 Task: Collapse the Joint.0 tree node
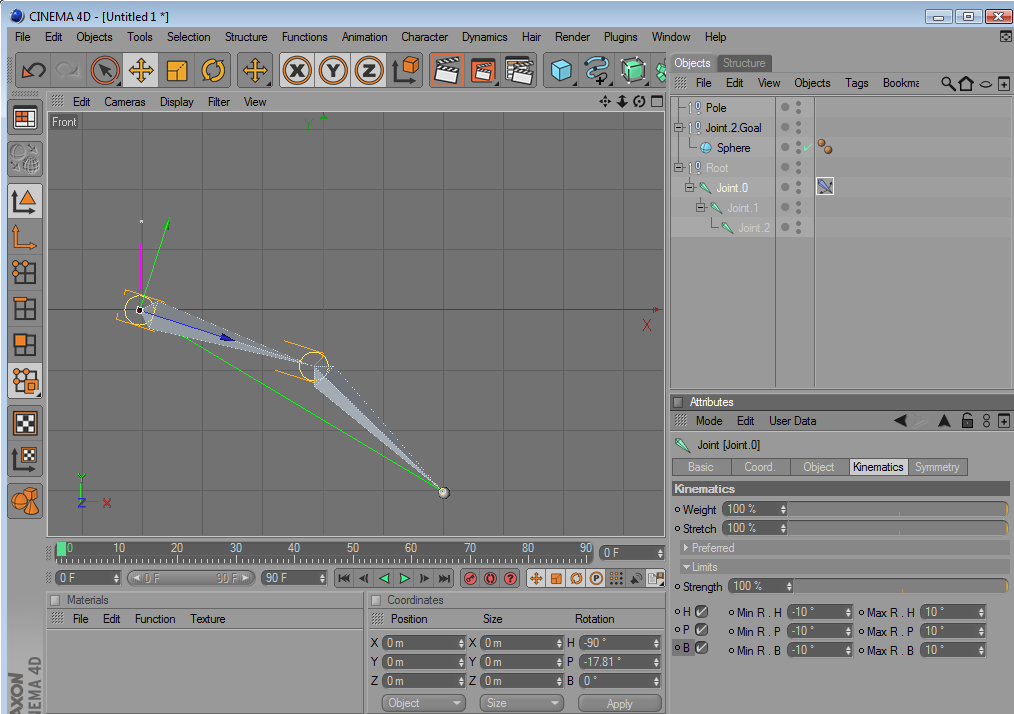[689, 188]
